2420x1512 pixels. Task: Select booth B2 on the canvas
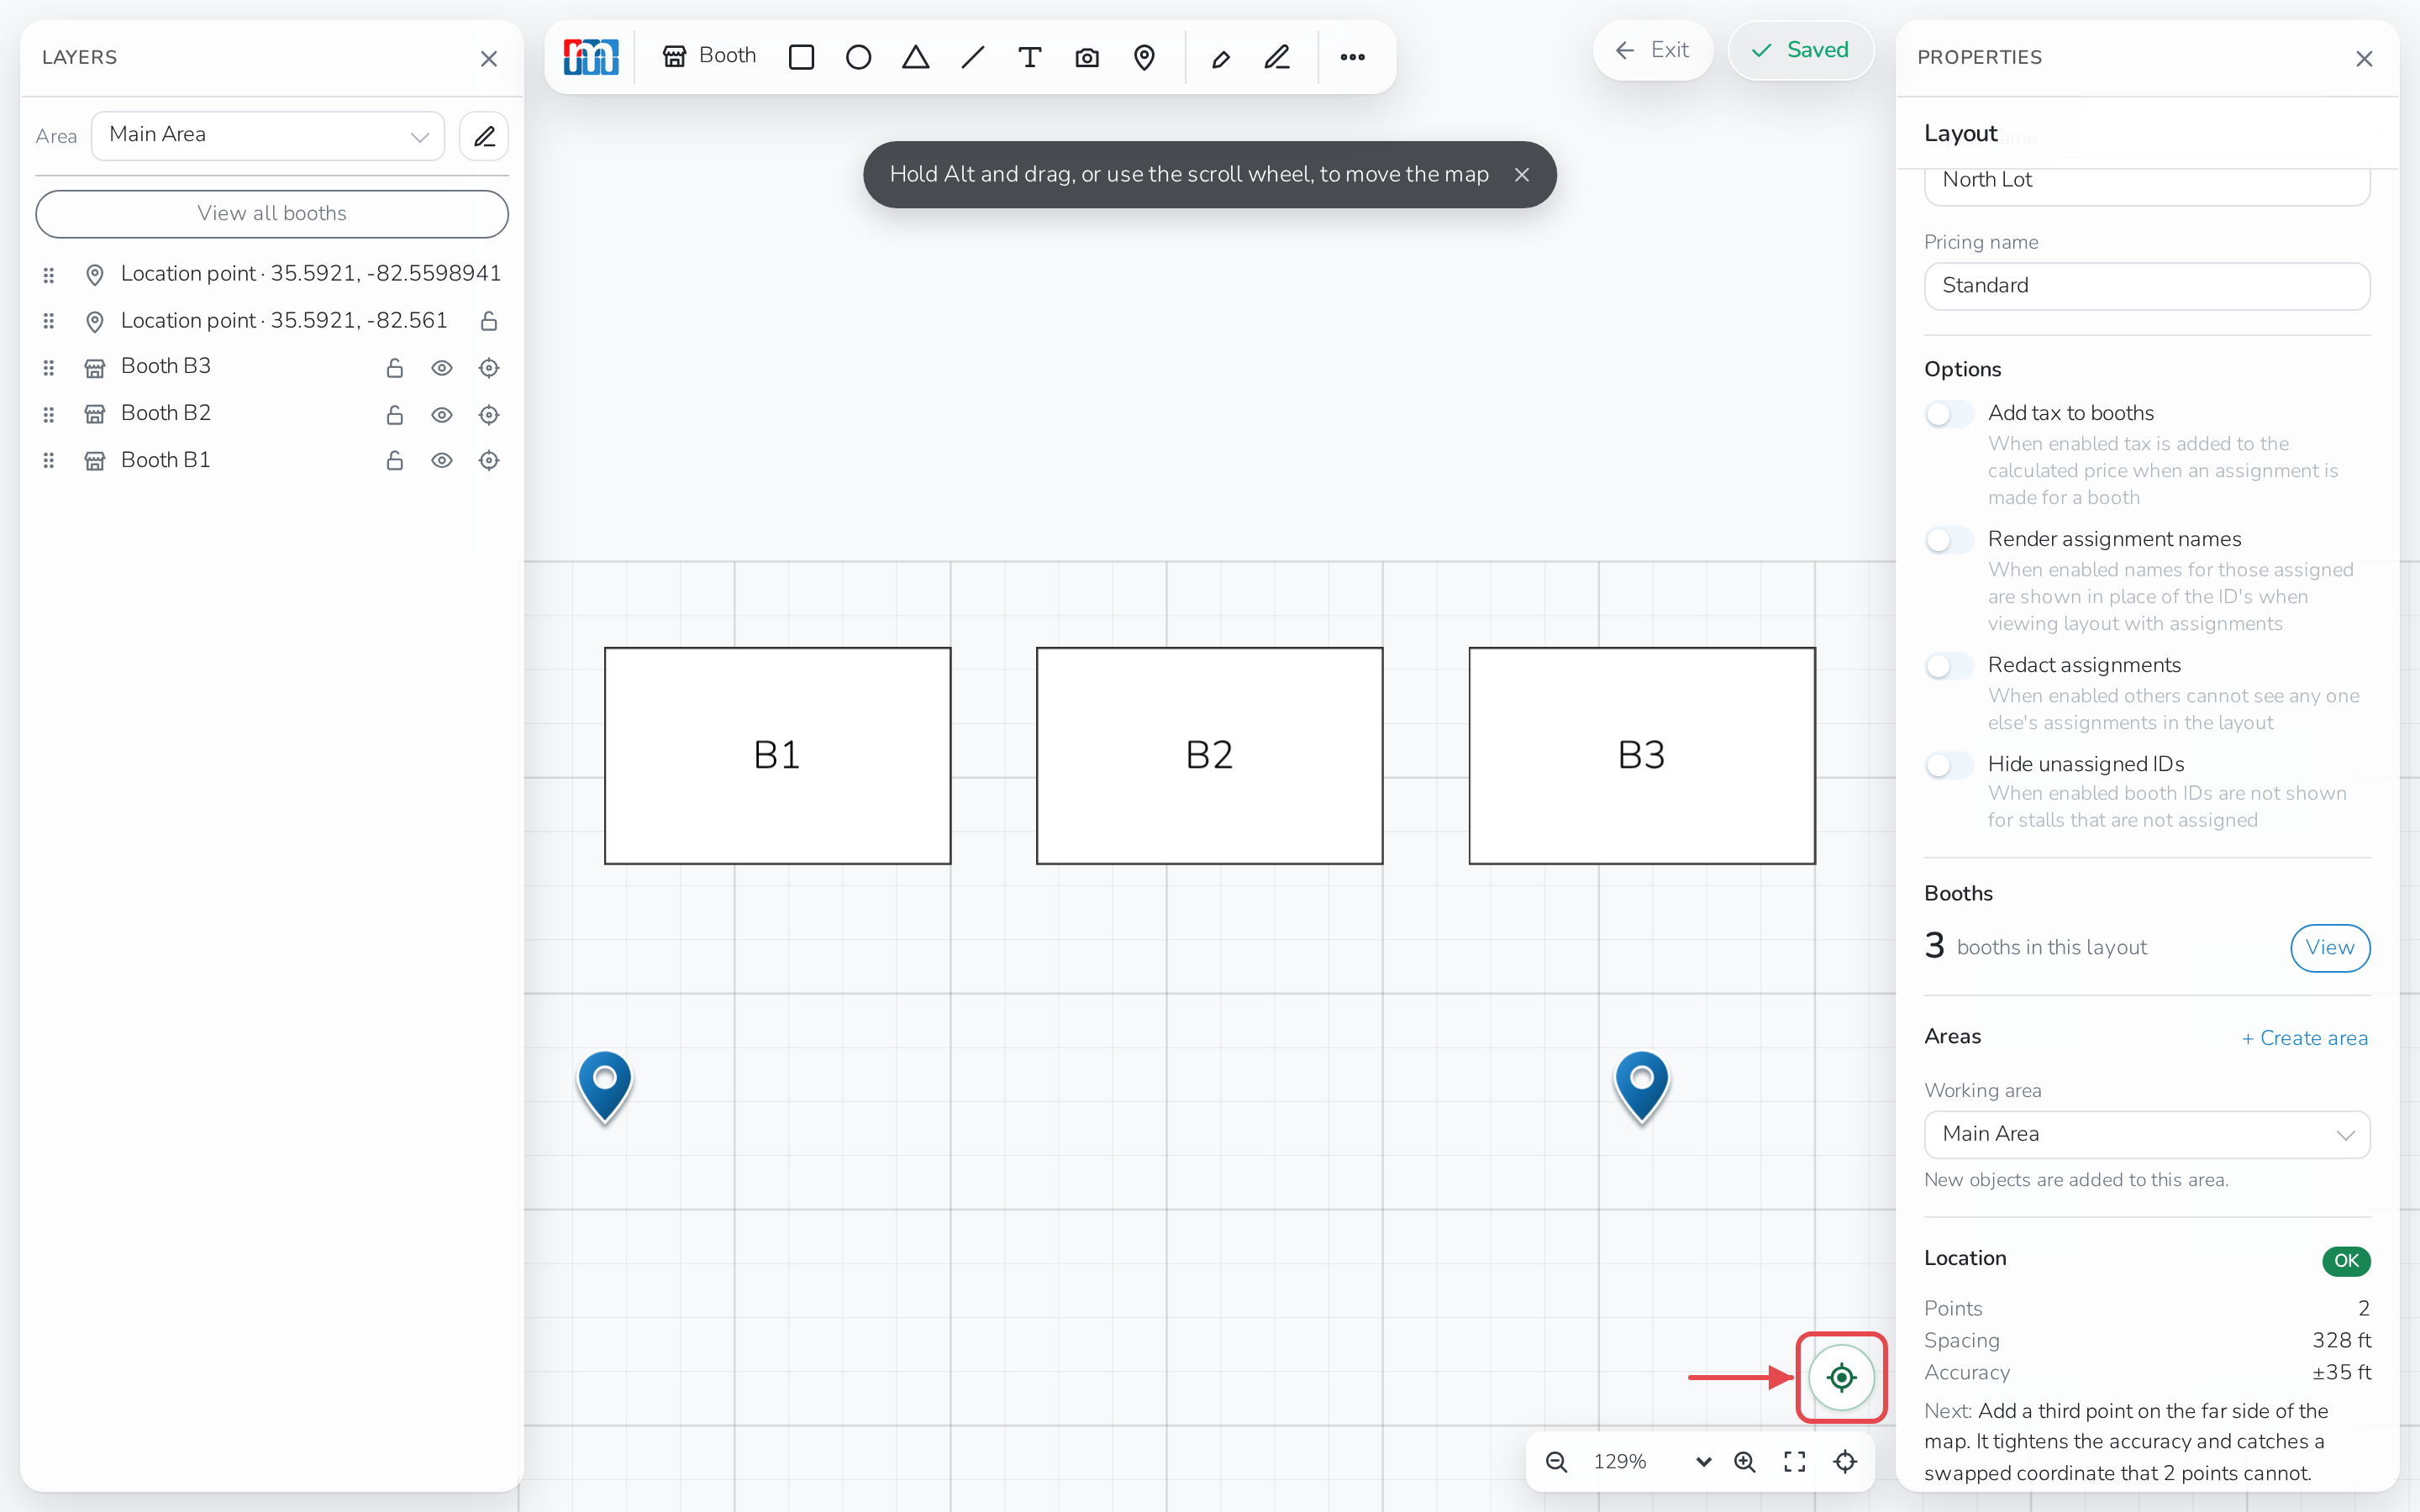[1209, 755]
